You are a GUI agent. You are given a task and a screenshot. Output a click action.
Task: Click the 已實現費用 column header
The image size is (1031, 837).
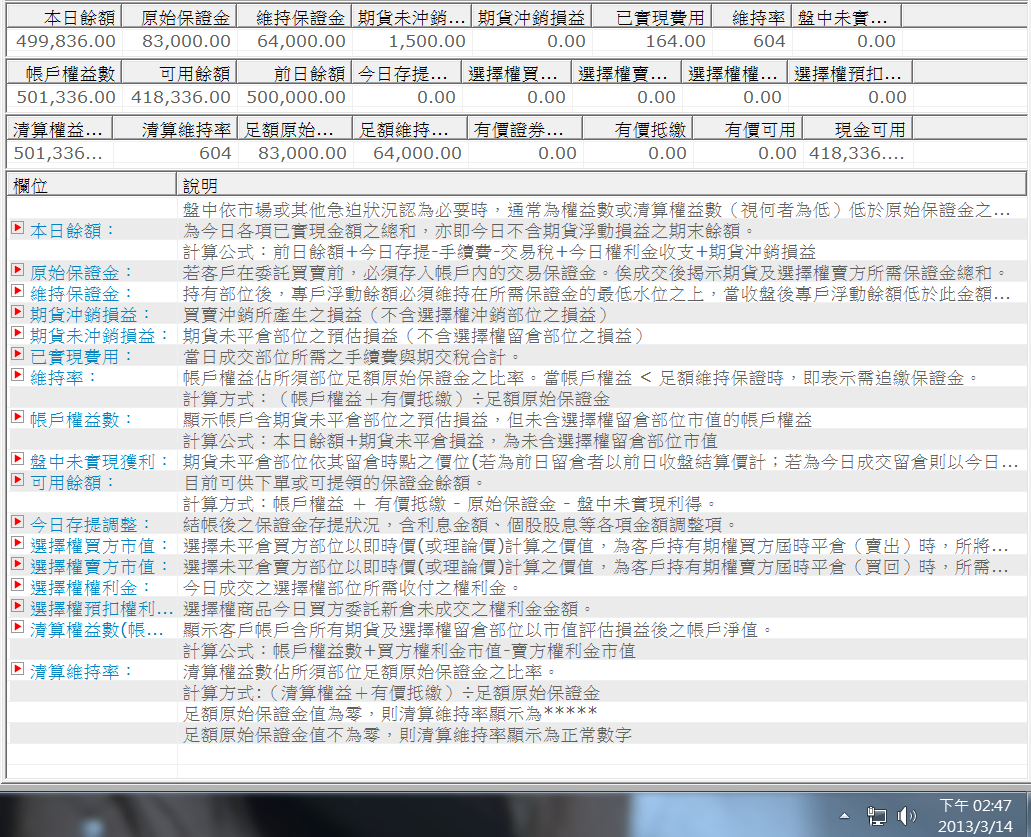click(652, 18)
